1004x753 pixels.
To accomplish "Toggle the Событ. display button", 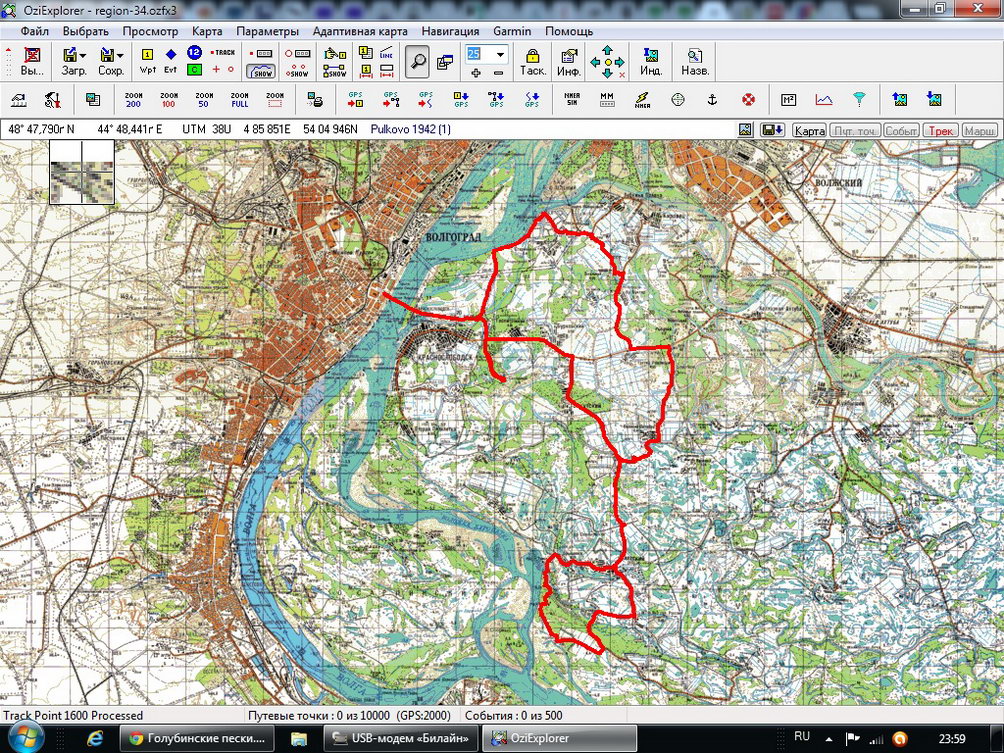I will click(901, 130).
